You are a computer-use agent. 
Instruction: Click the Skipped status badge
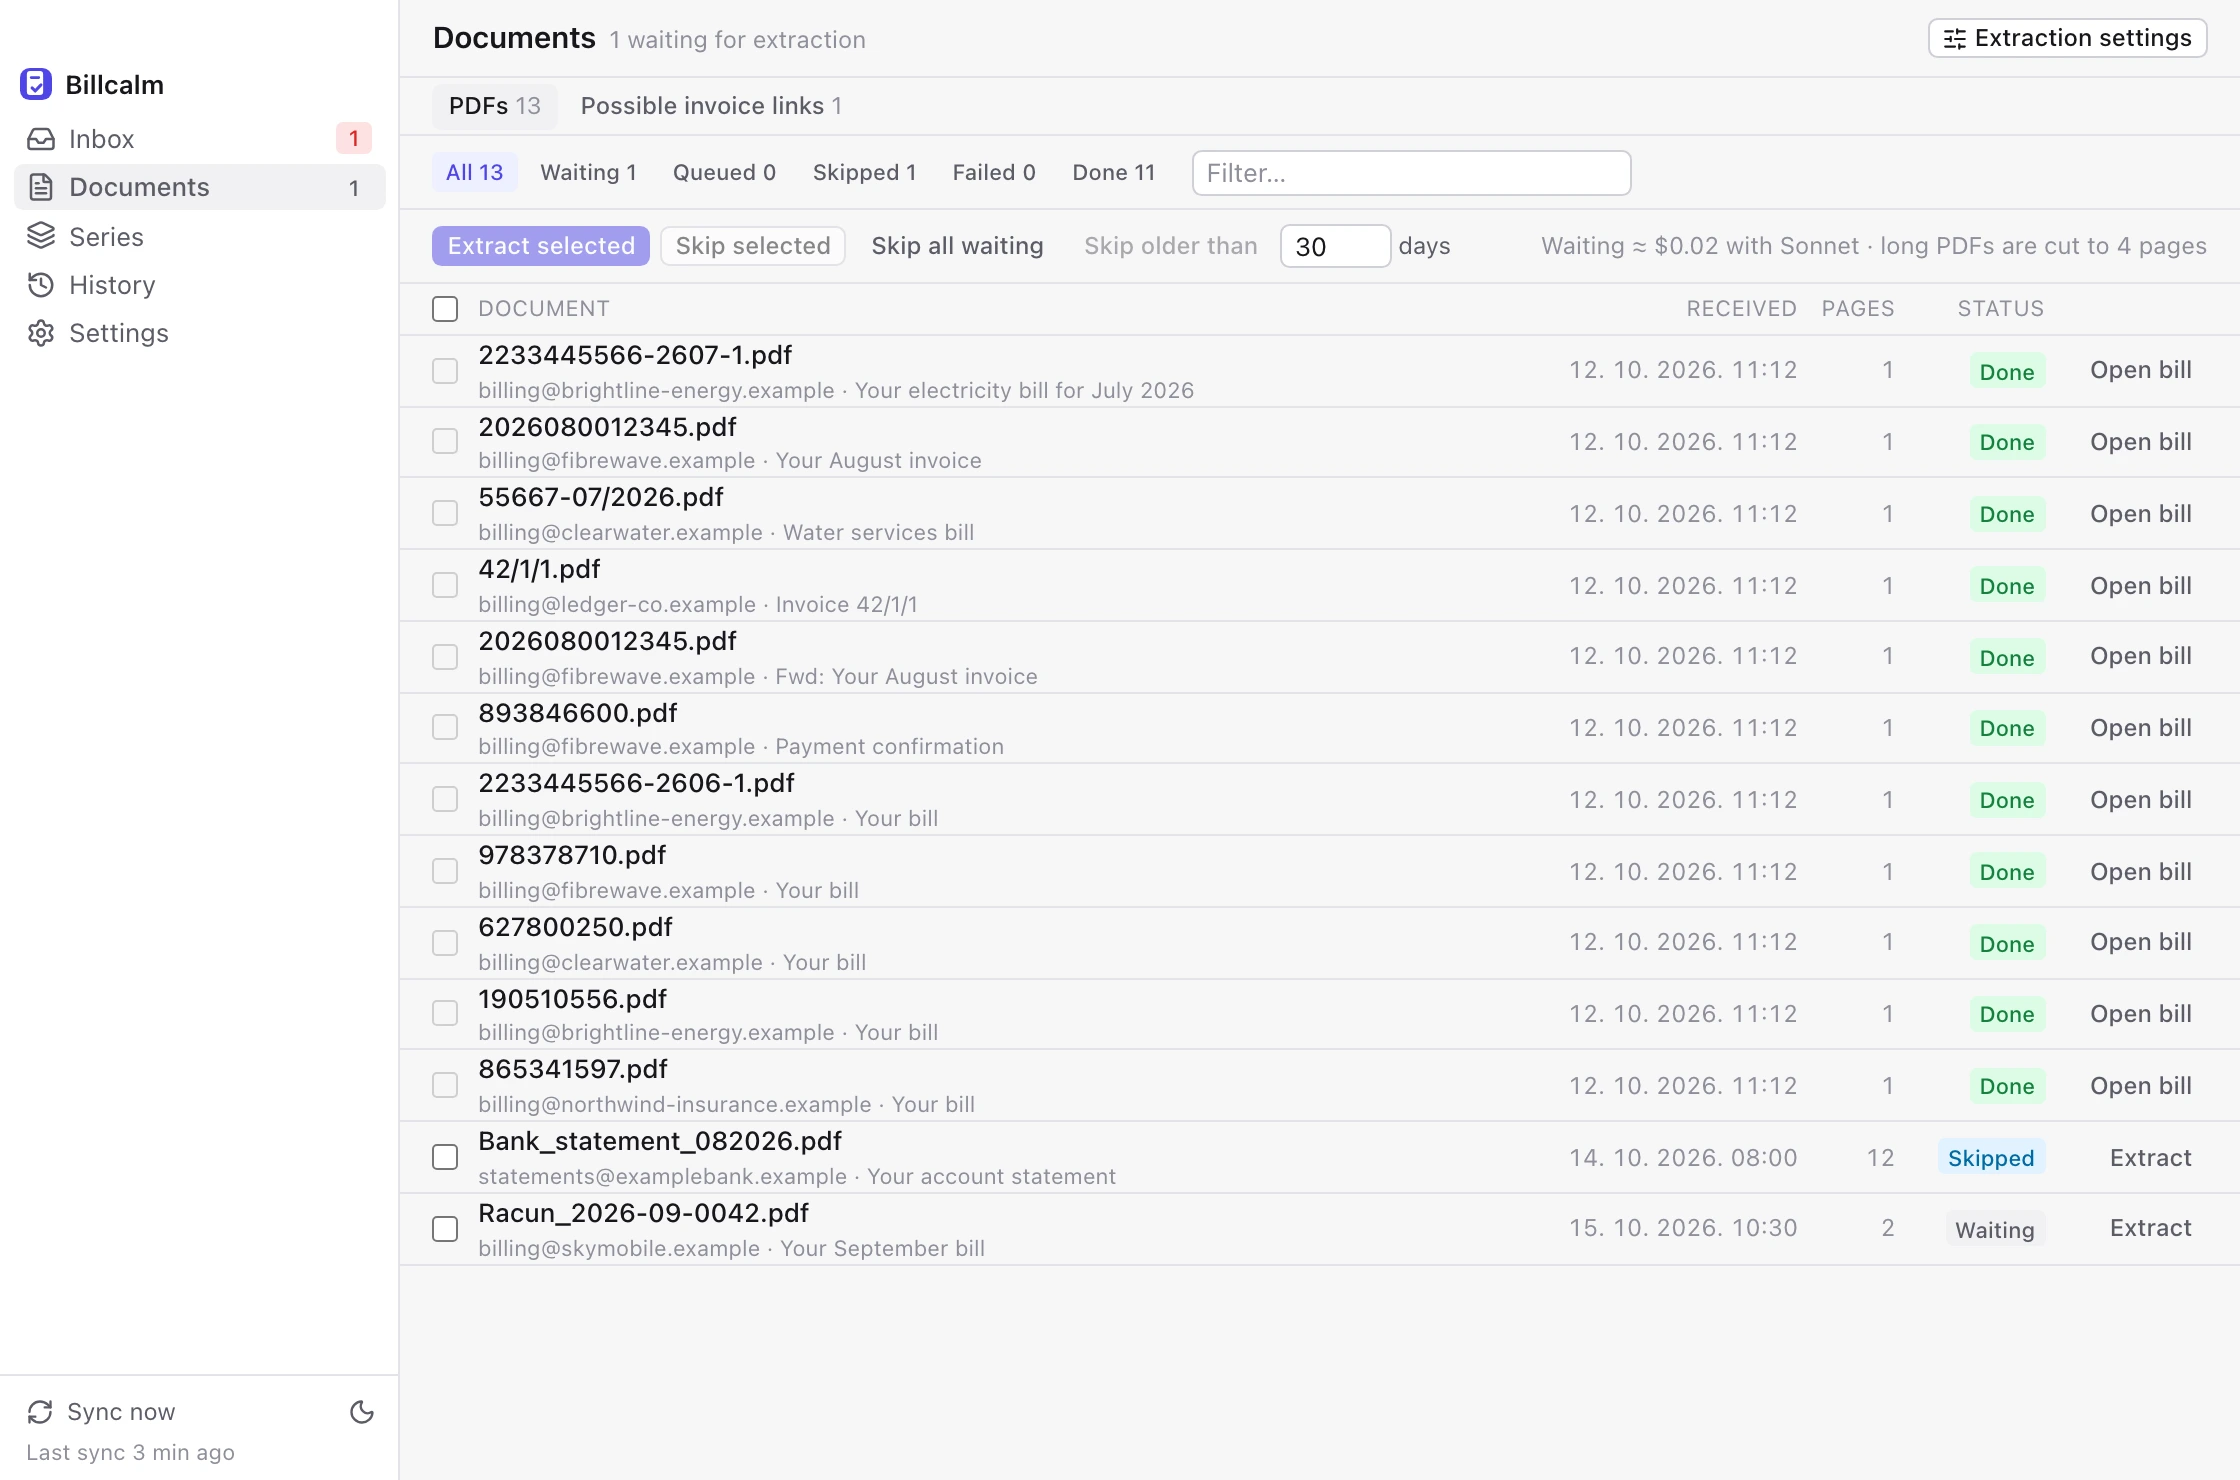(x=1991, y=1158)
